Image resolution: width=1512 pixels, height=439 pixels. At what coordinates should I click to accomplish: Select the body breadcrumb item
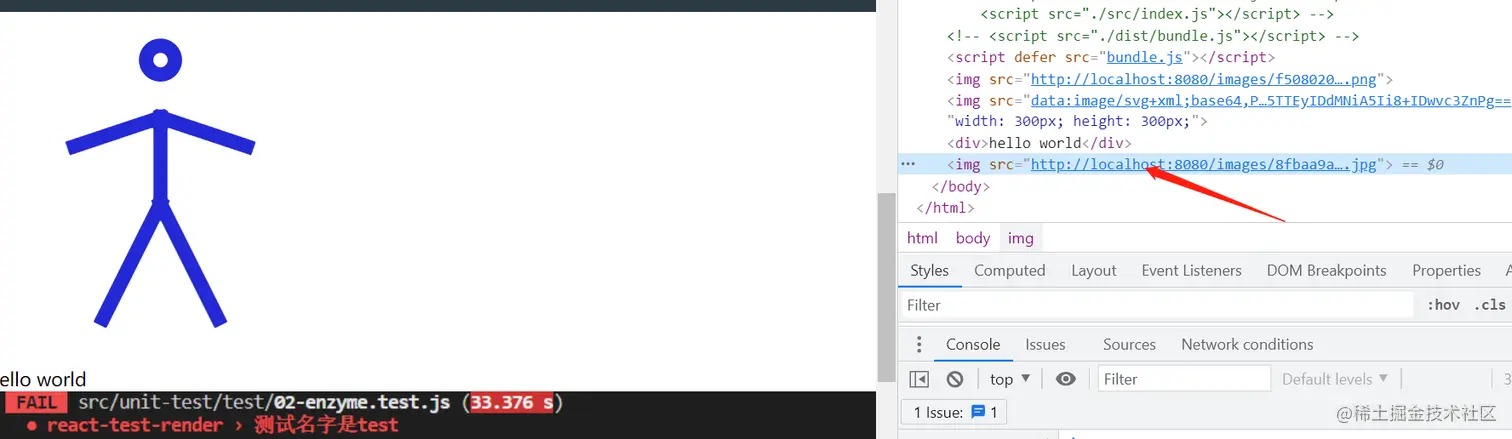coord(972,238)
